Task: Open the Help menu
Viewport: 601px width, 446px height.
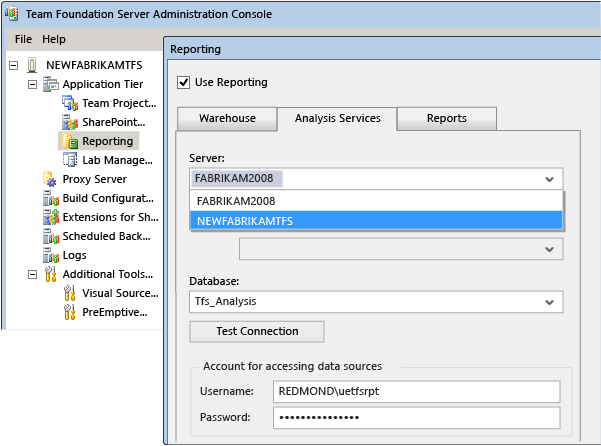Action: pos(54,39)
